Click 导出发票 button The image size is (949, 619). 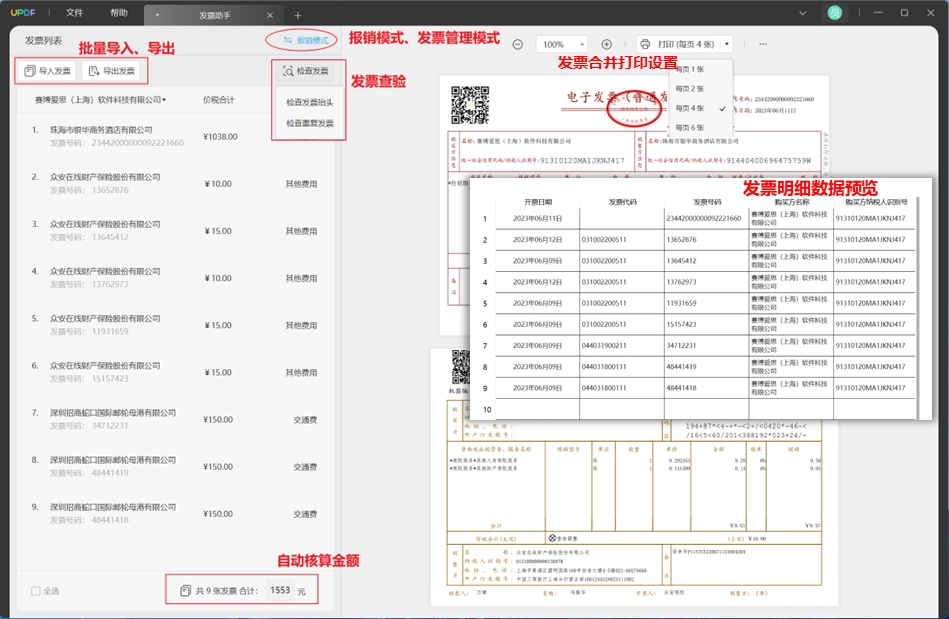click(111, 71)
